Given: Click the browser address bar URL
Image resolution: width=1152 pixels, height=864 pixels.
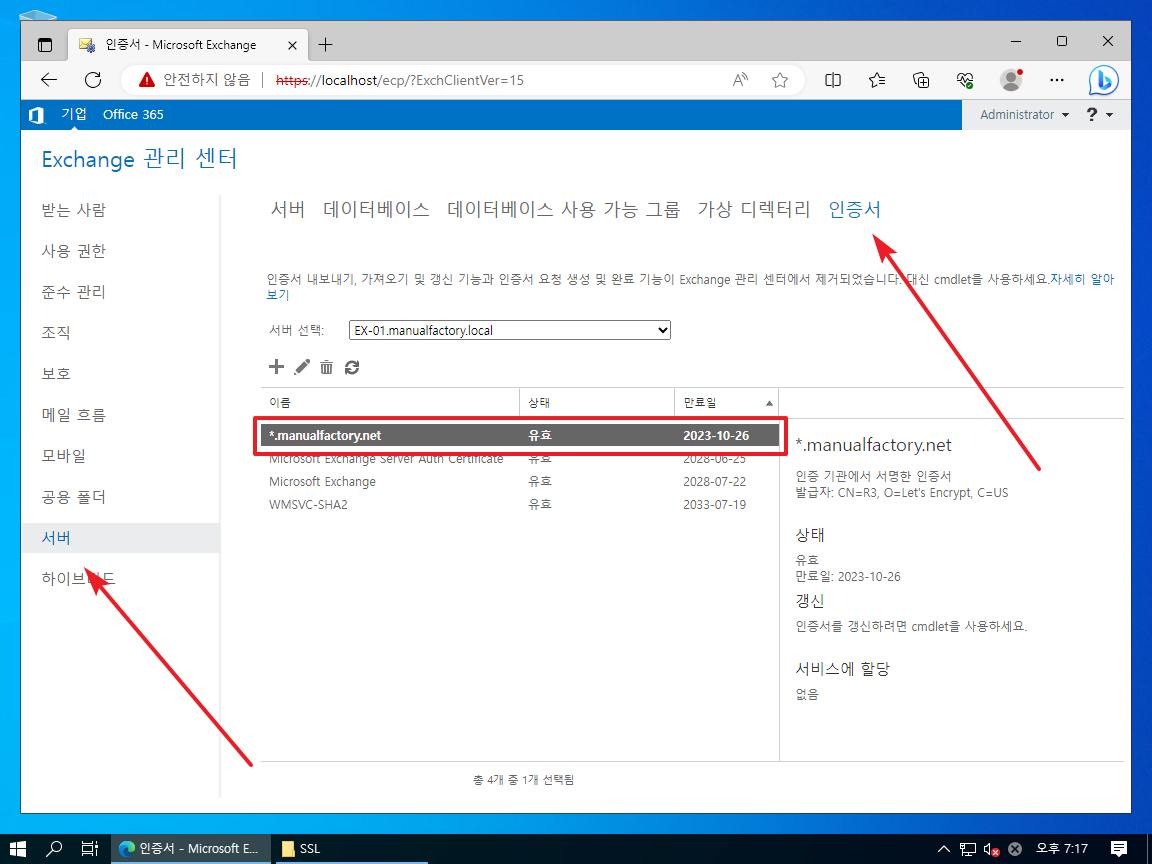Looking at the screenshot, I should (x=400, y=80).
